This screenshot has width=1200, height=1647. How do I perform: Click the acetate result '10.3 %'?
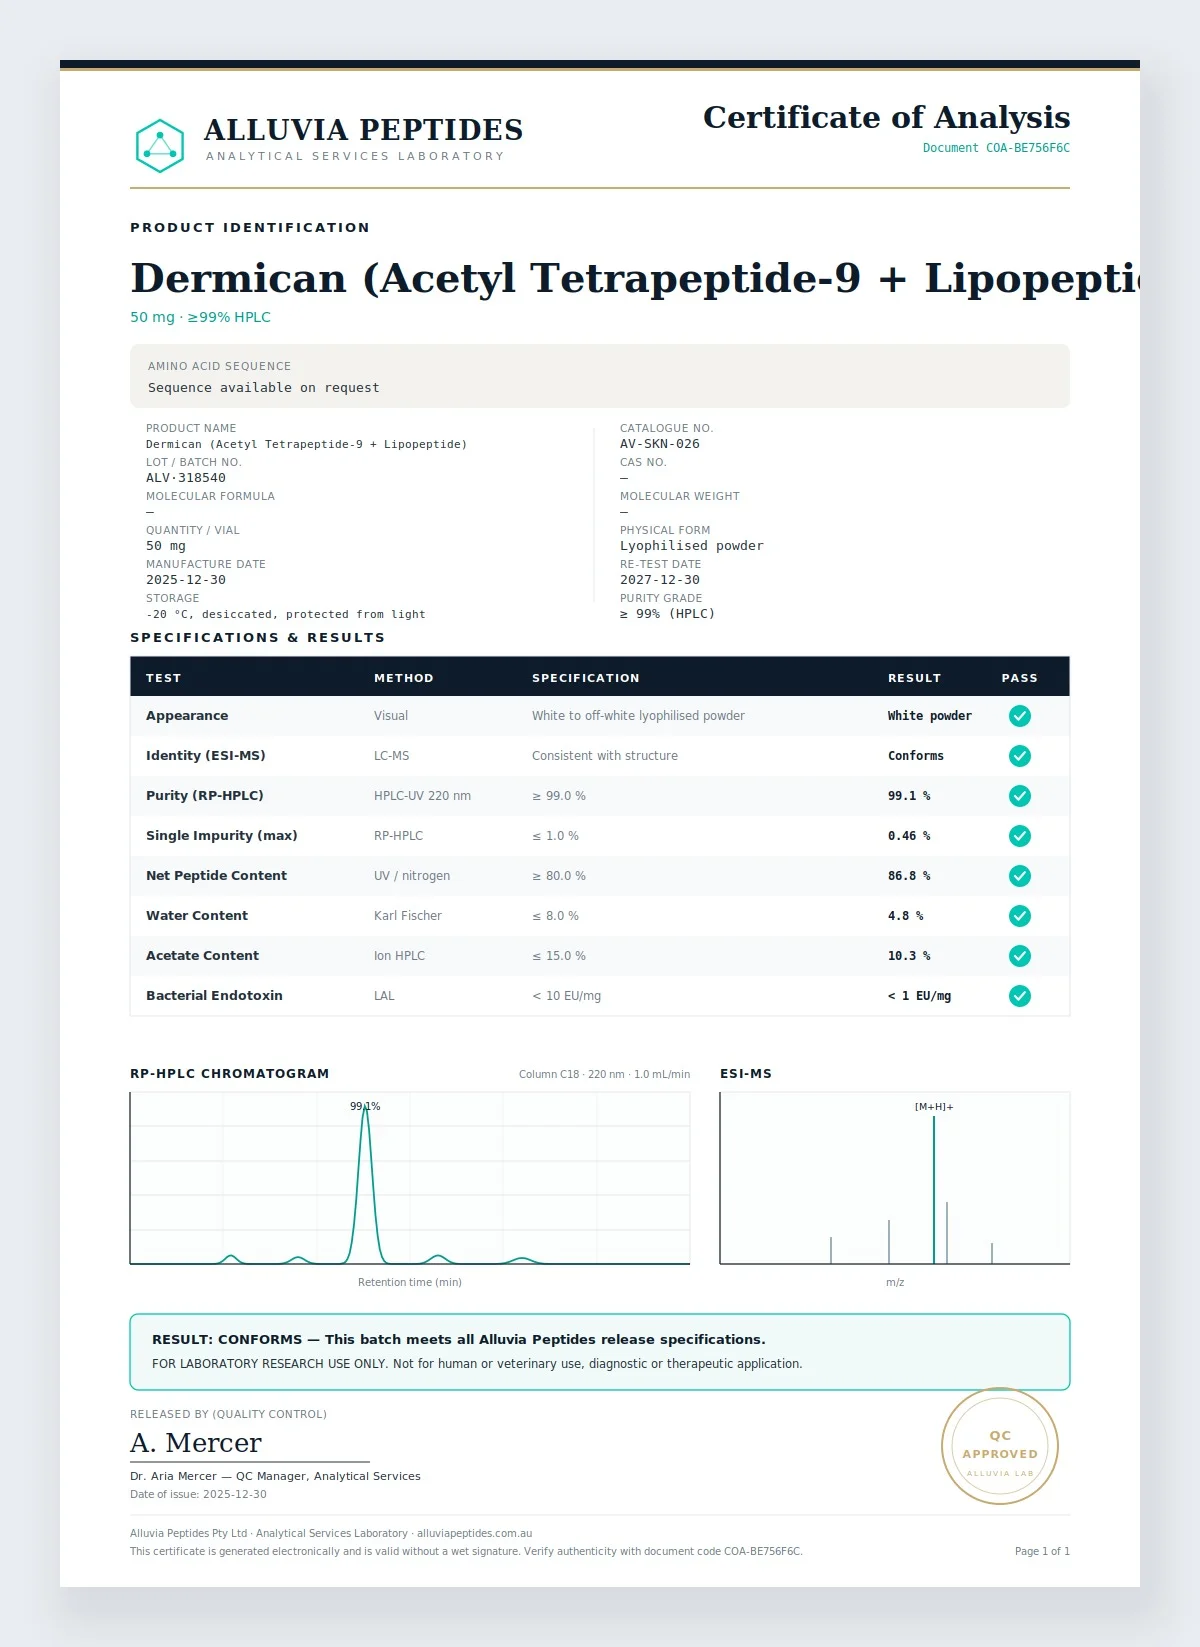pos(909,956)
